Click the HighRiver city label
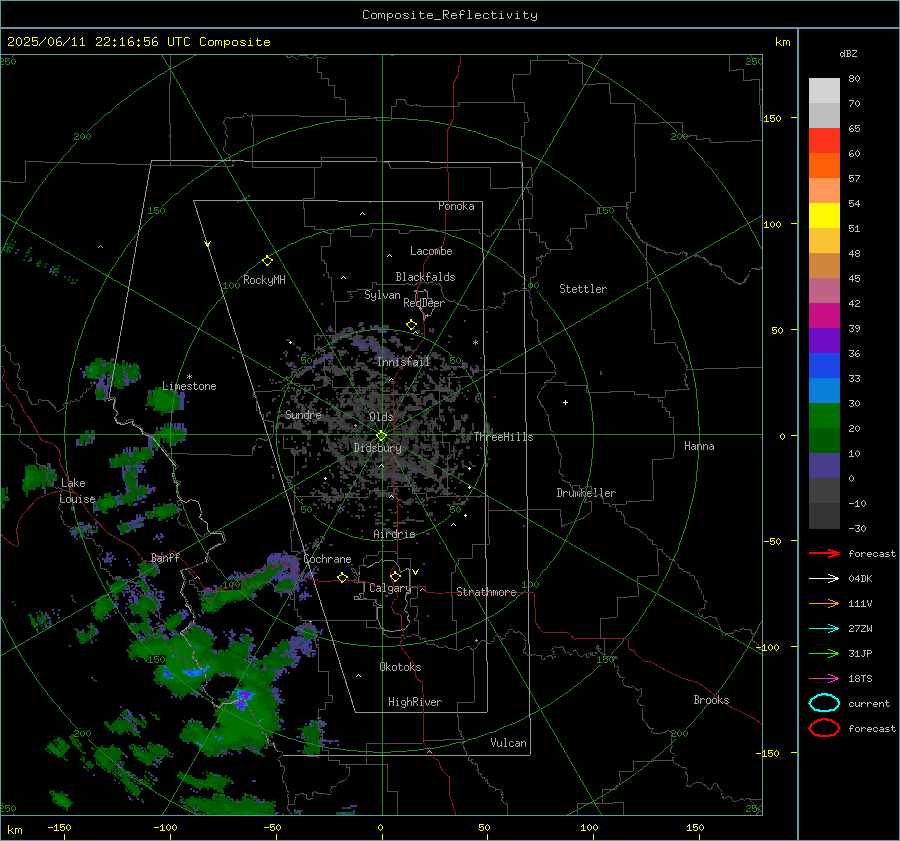 [415, 702]
